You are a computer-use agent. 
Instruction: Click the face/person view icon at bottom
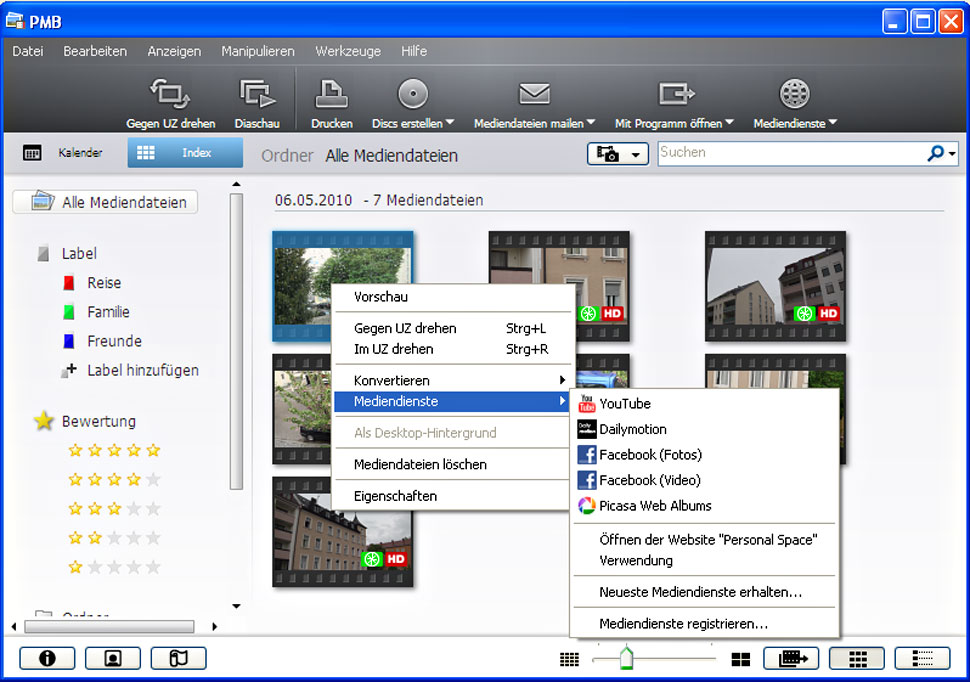pyautogui.click(x=112, y=658)
